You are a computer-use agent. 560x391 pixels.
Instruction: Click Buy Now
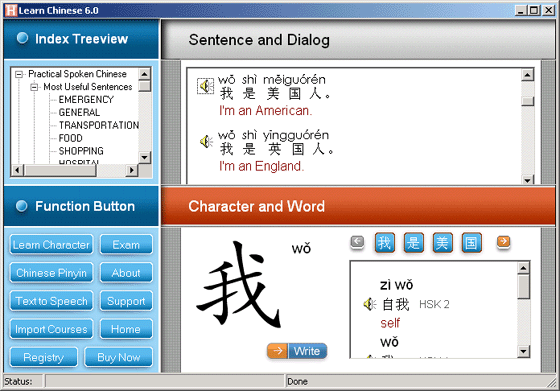(119, 357)
